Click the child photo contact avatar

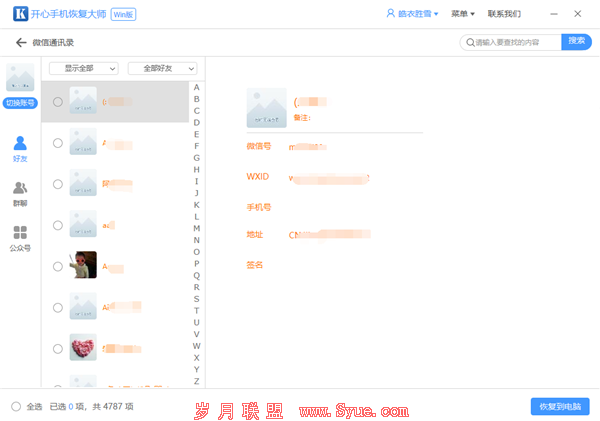coord(83,265)
